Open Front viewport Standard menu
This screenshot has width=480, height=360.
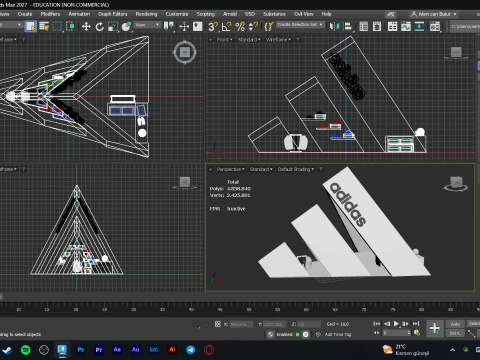[249, 40]
